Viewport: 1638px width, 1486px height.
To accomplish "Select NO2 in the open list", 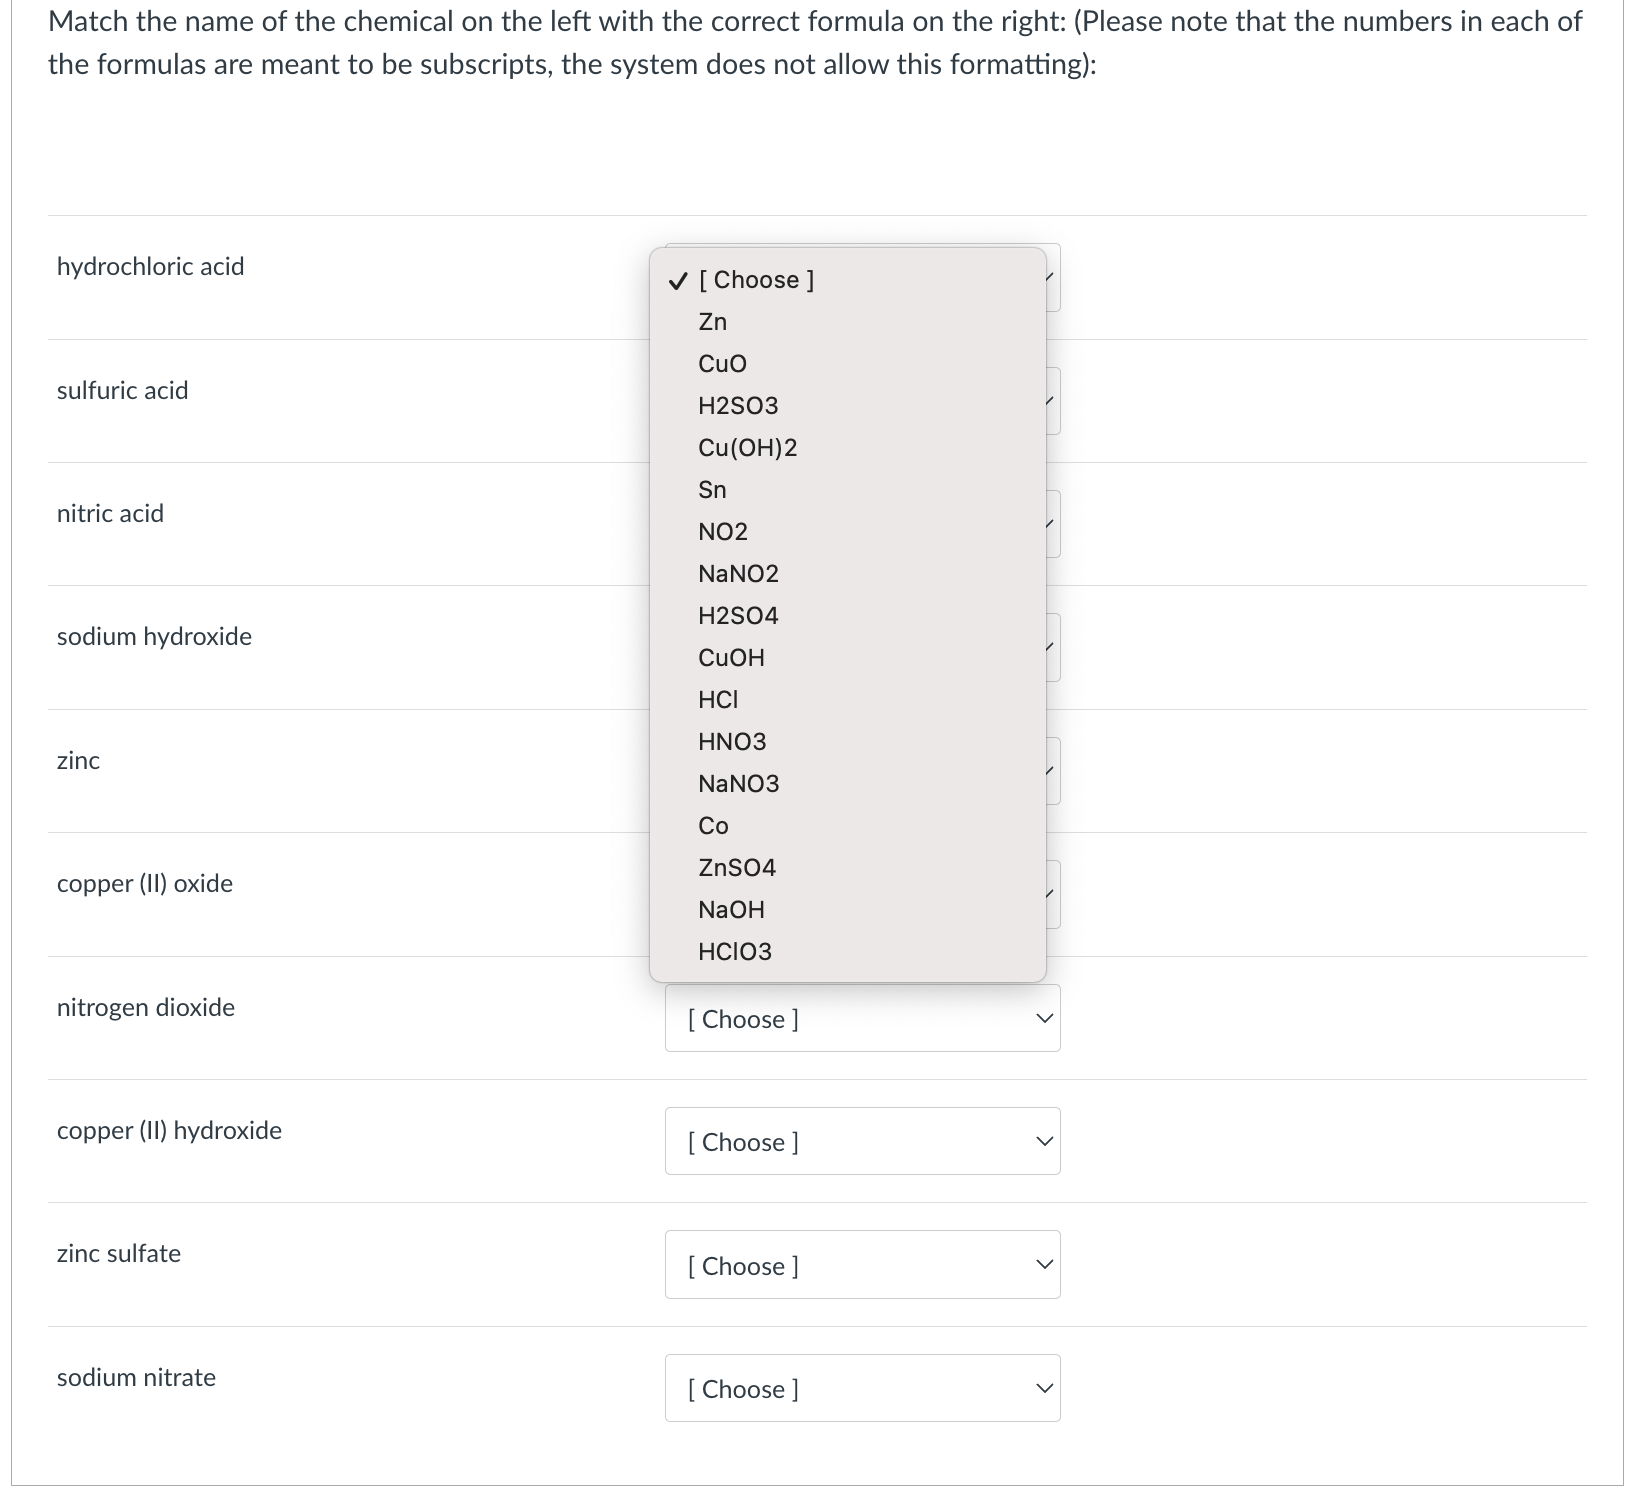I will 723,532.
